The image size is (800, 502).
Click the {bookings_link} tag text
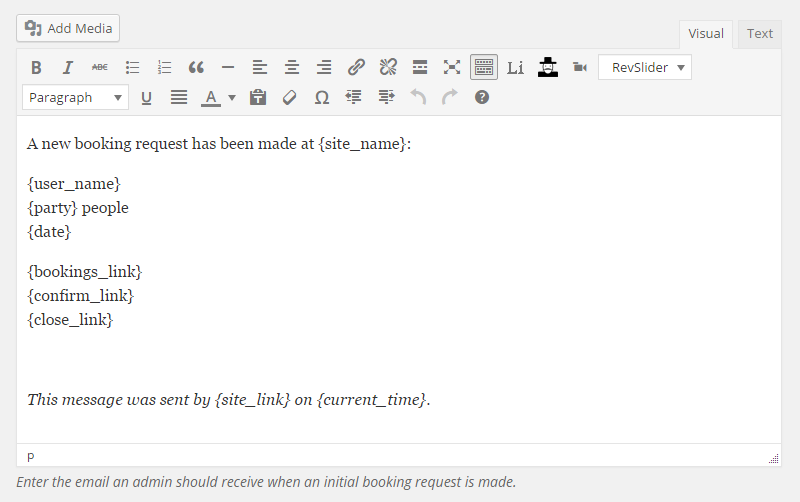click(x=85, y=271)
